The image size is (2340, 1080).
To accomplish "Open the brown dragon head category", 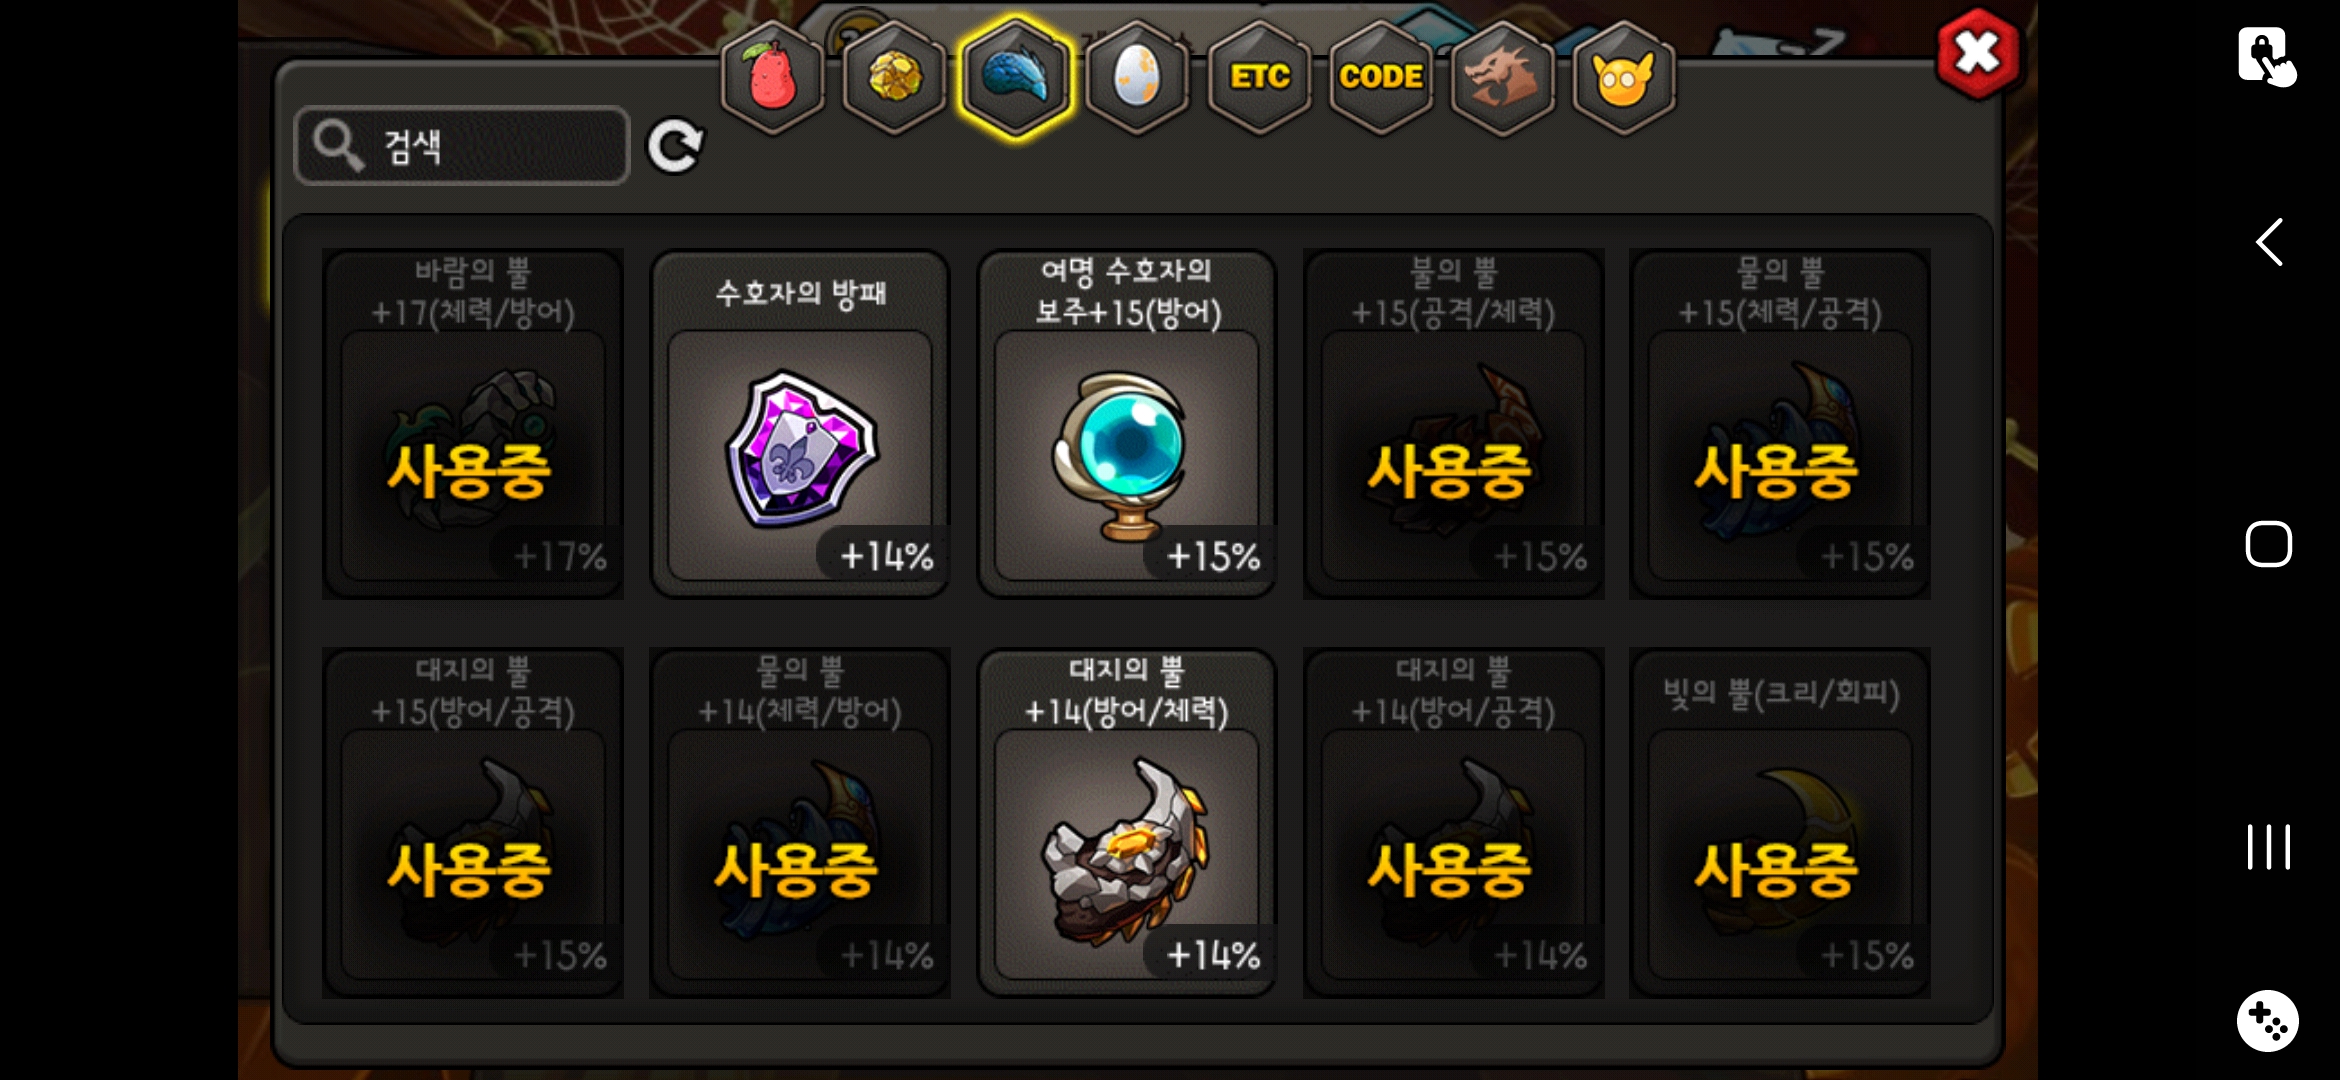I will (1502, 78).
